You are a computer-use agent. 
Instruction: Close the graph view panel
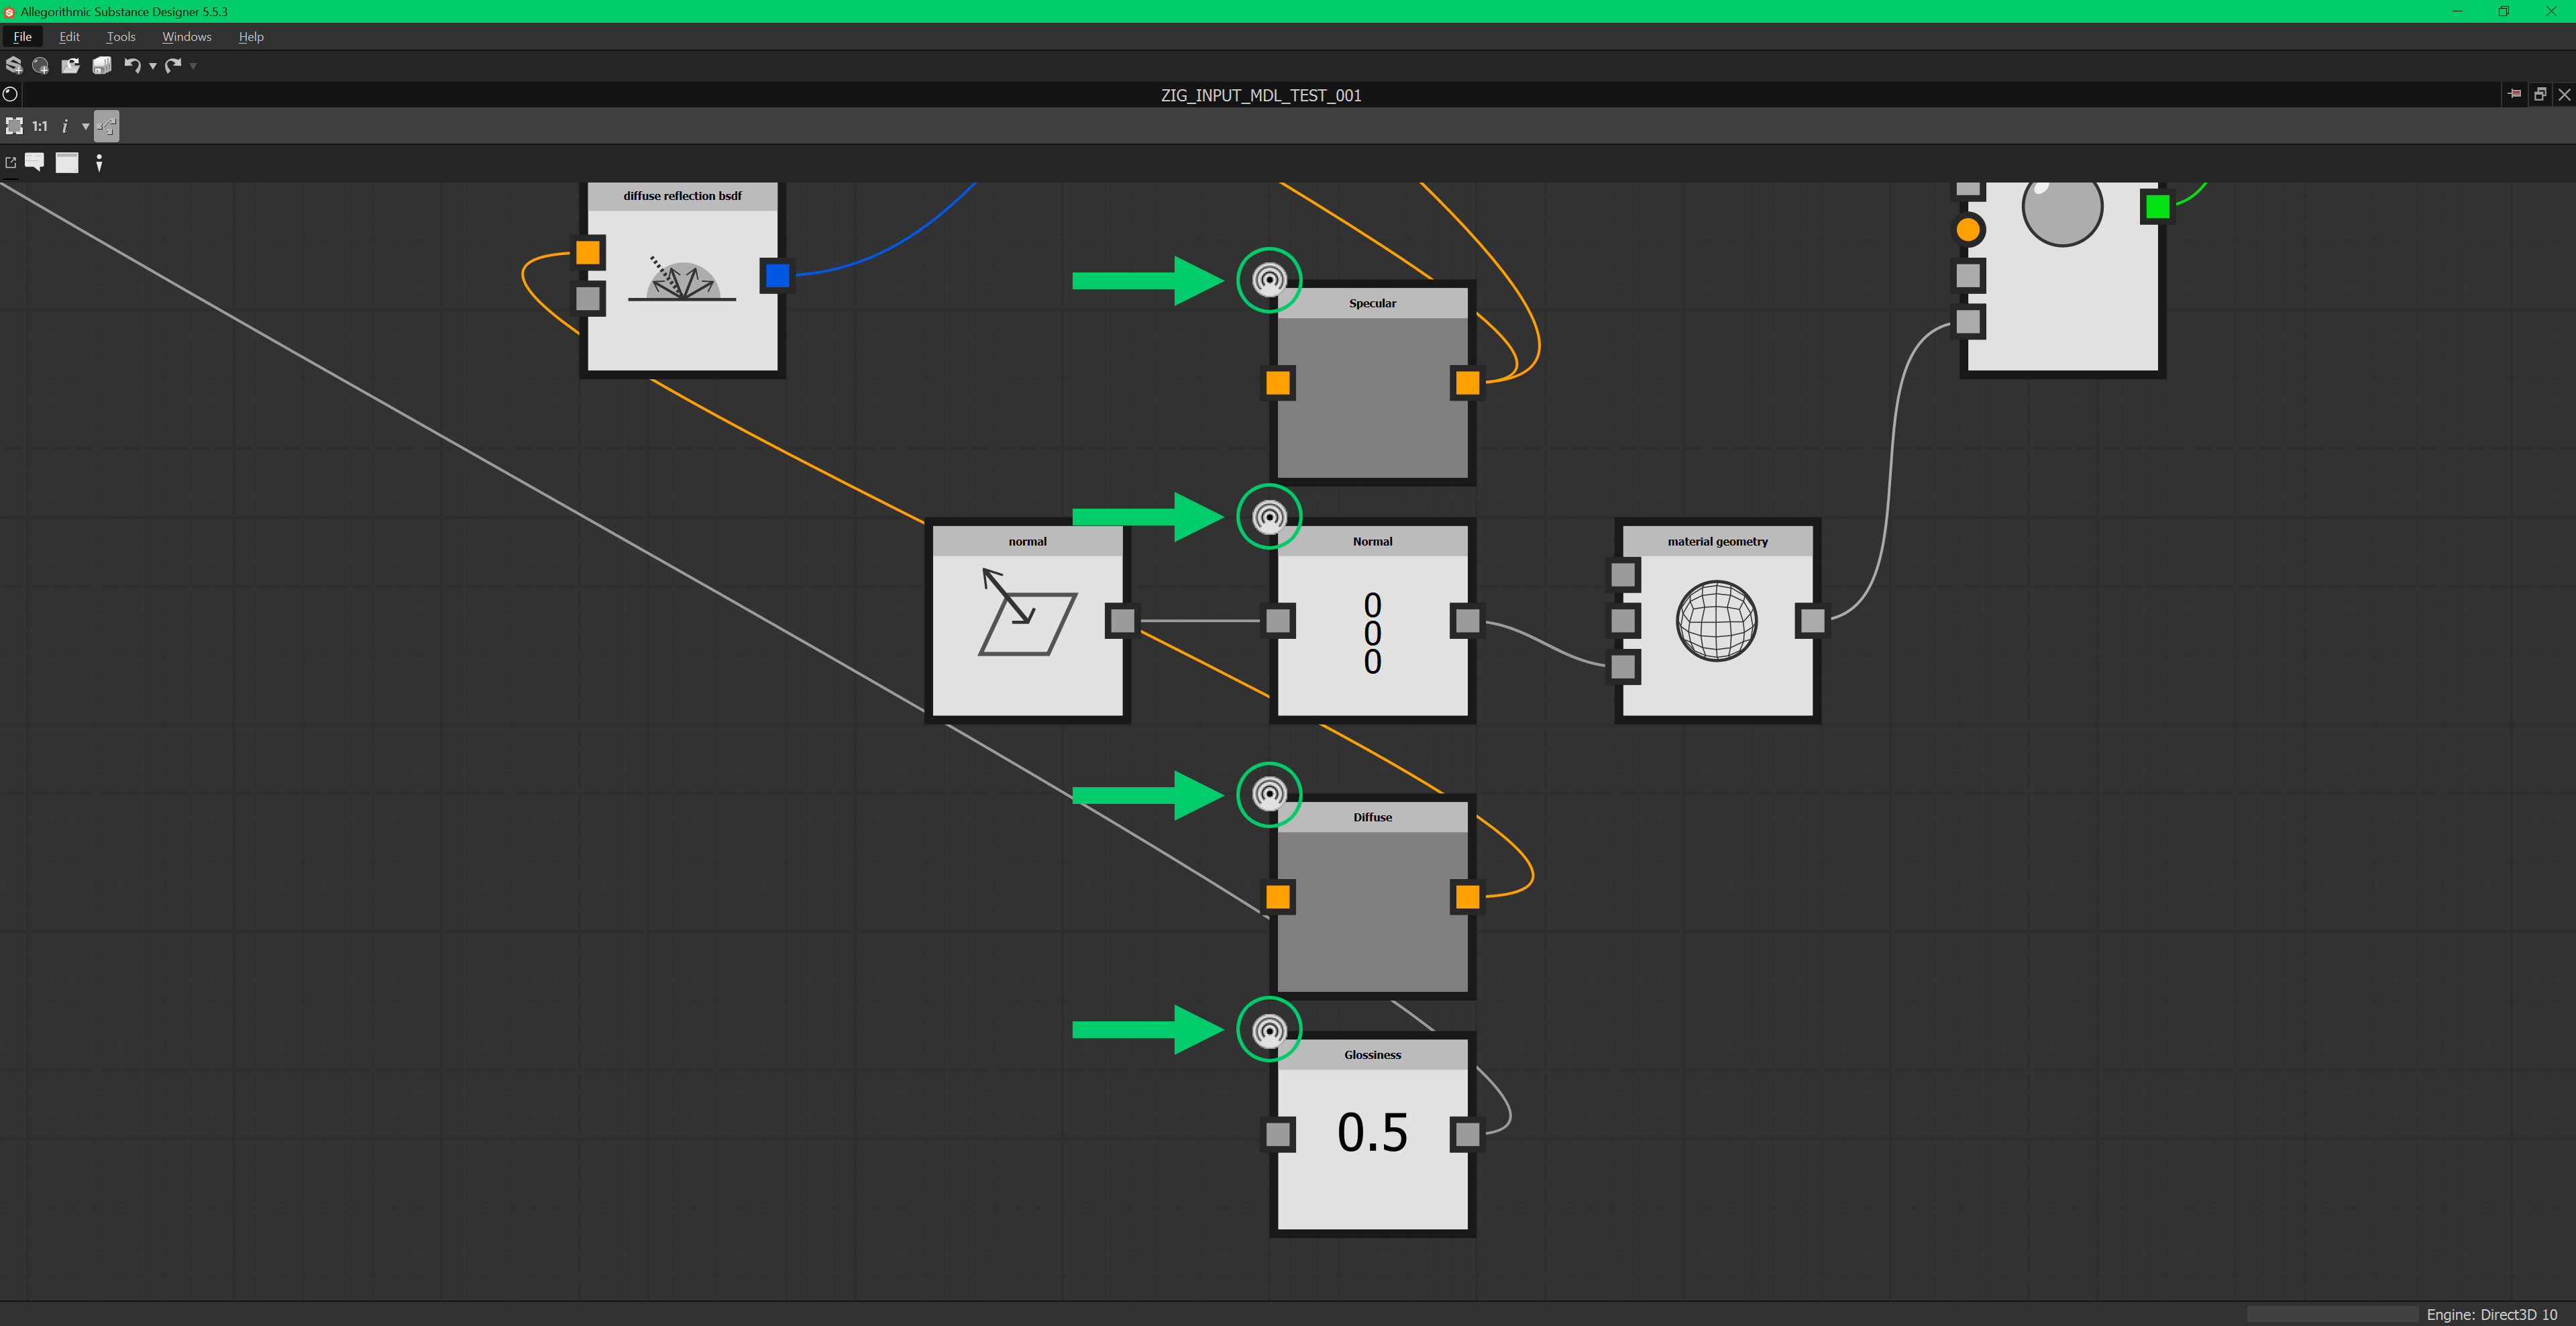2564,94
